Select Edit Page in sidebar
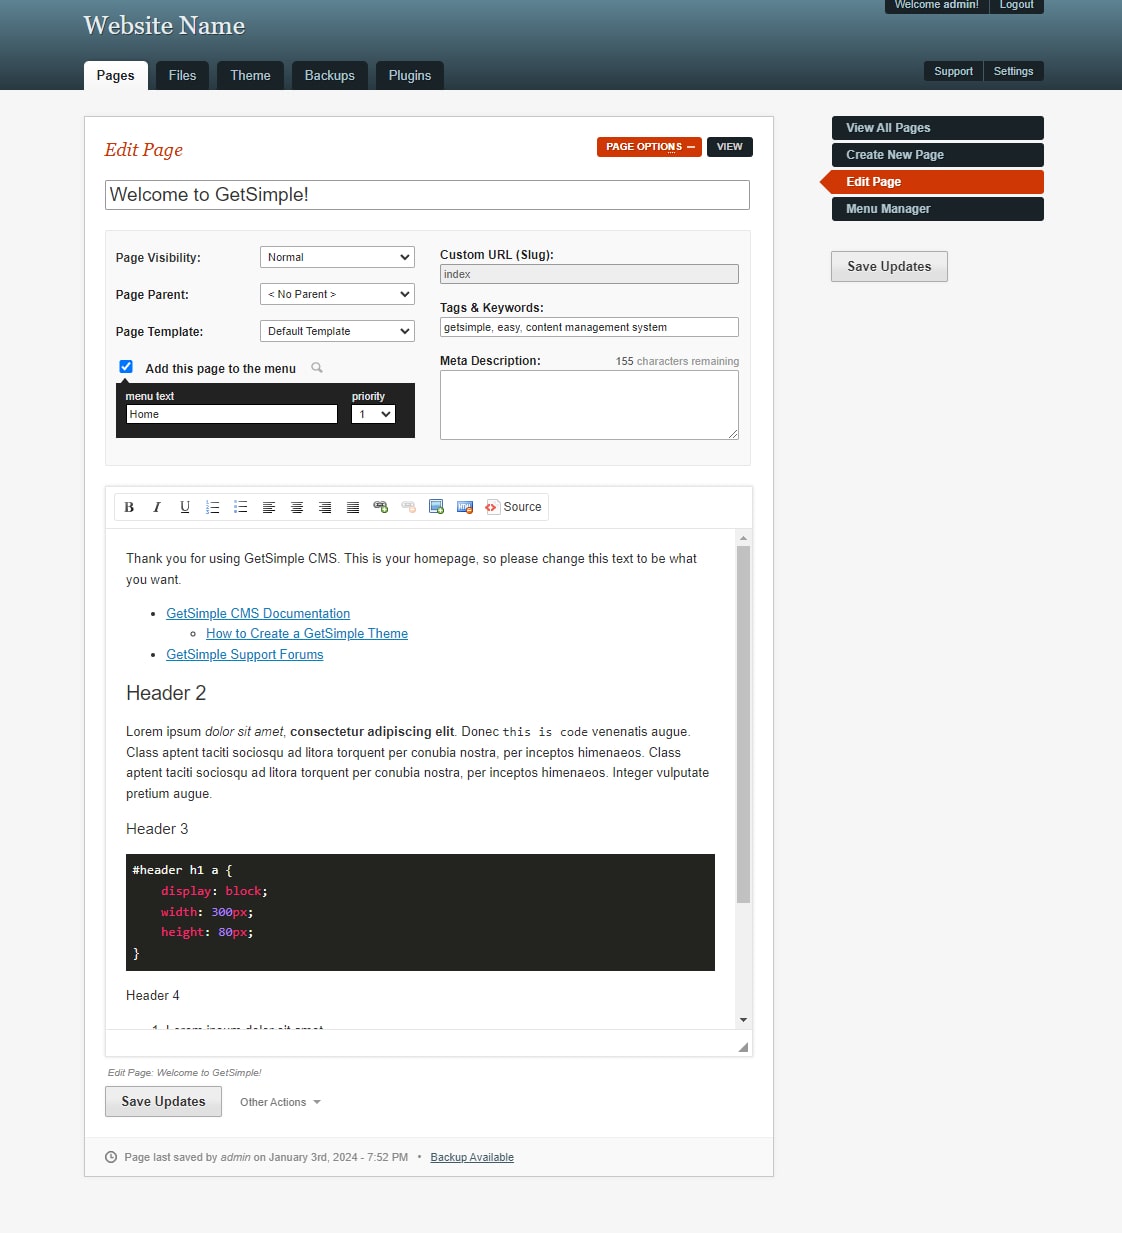This screenshot has height=1233, width=1122. (x=934, y=182)
